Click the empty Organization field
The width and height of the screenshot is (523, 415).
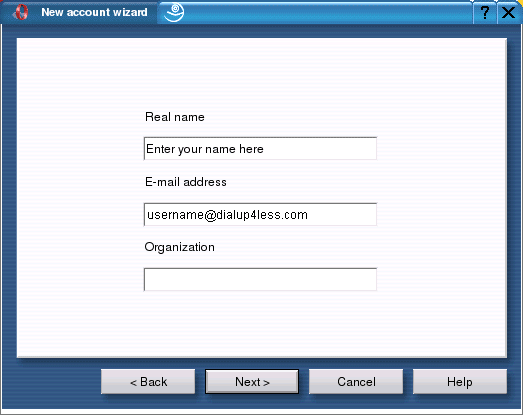260,280
